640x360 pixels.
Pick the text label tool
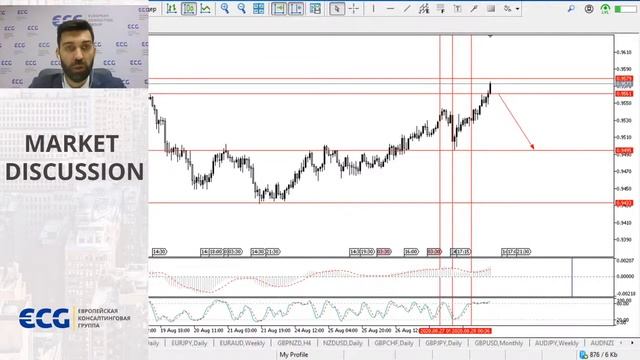click(x=474, y=8)
